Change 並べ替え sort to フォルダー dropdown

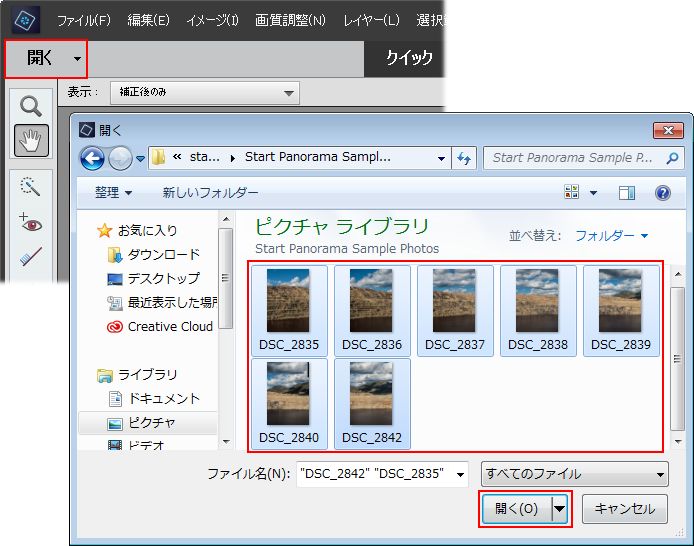tap(612, 235)
